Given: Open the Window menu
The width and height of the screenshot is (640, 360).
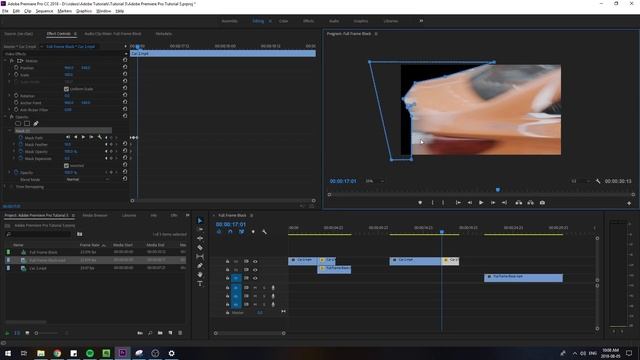Looking at the screenshot, I should pos(103,11).
